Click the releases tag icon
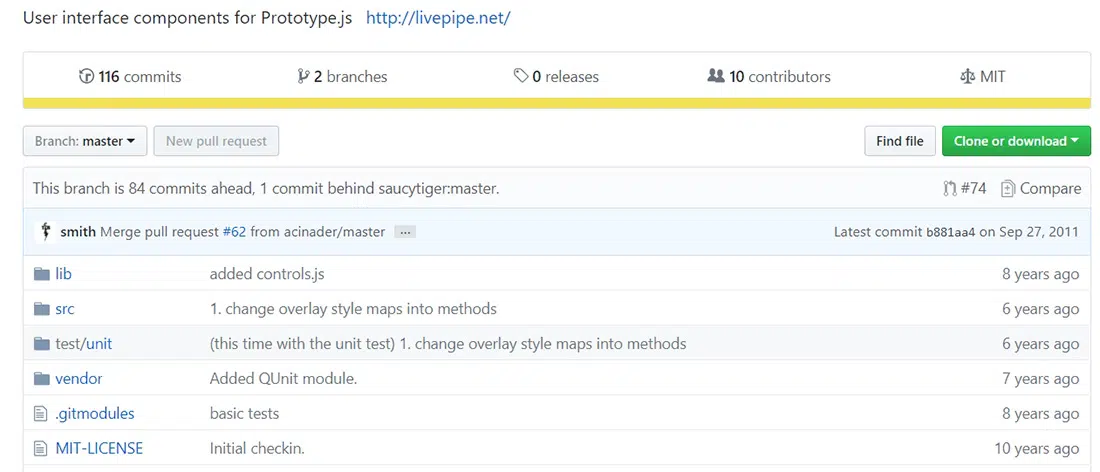1100x472 pixels. 520,76
